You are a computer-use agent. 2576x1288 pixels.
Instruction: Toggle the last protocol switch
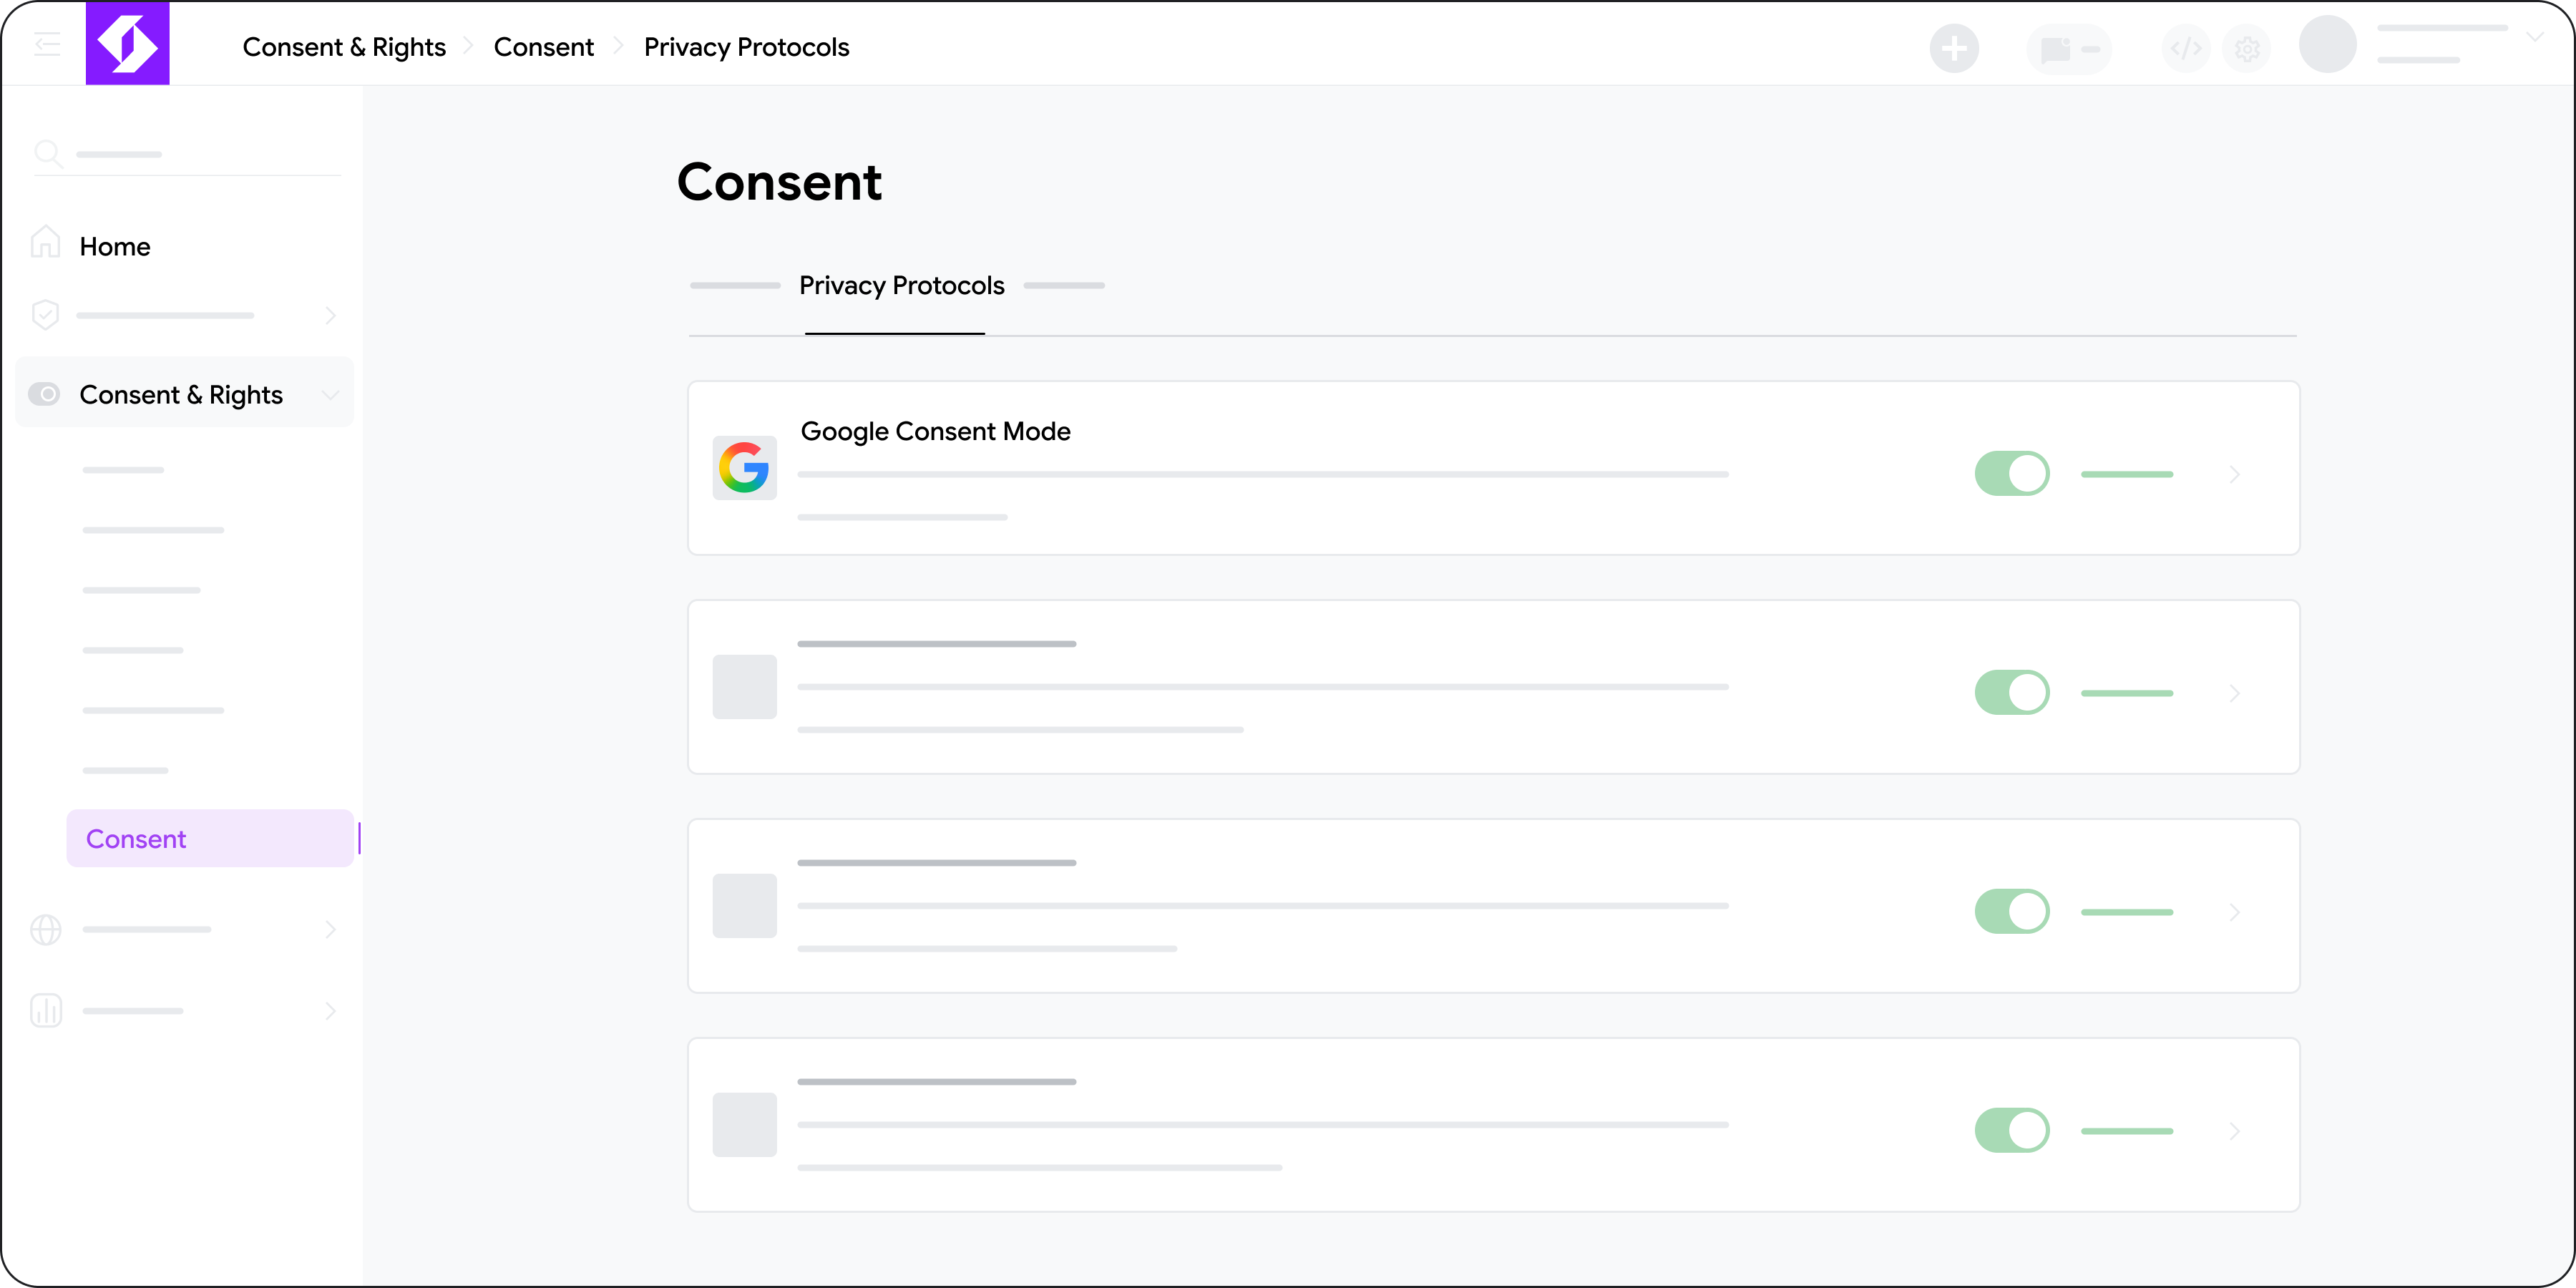pos(2012,1131)
